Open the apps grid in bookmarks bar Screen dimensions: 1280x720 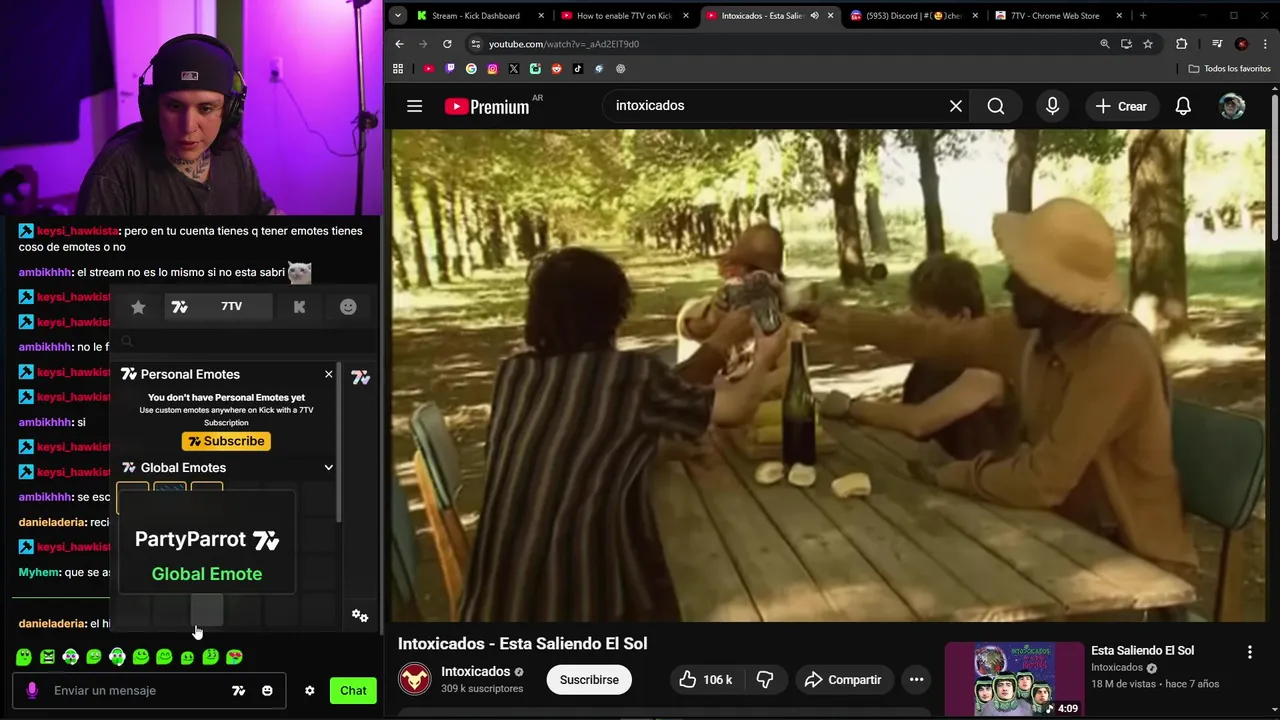(x=398, y=69)
